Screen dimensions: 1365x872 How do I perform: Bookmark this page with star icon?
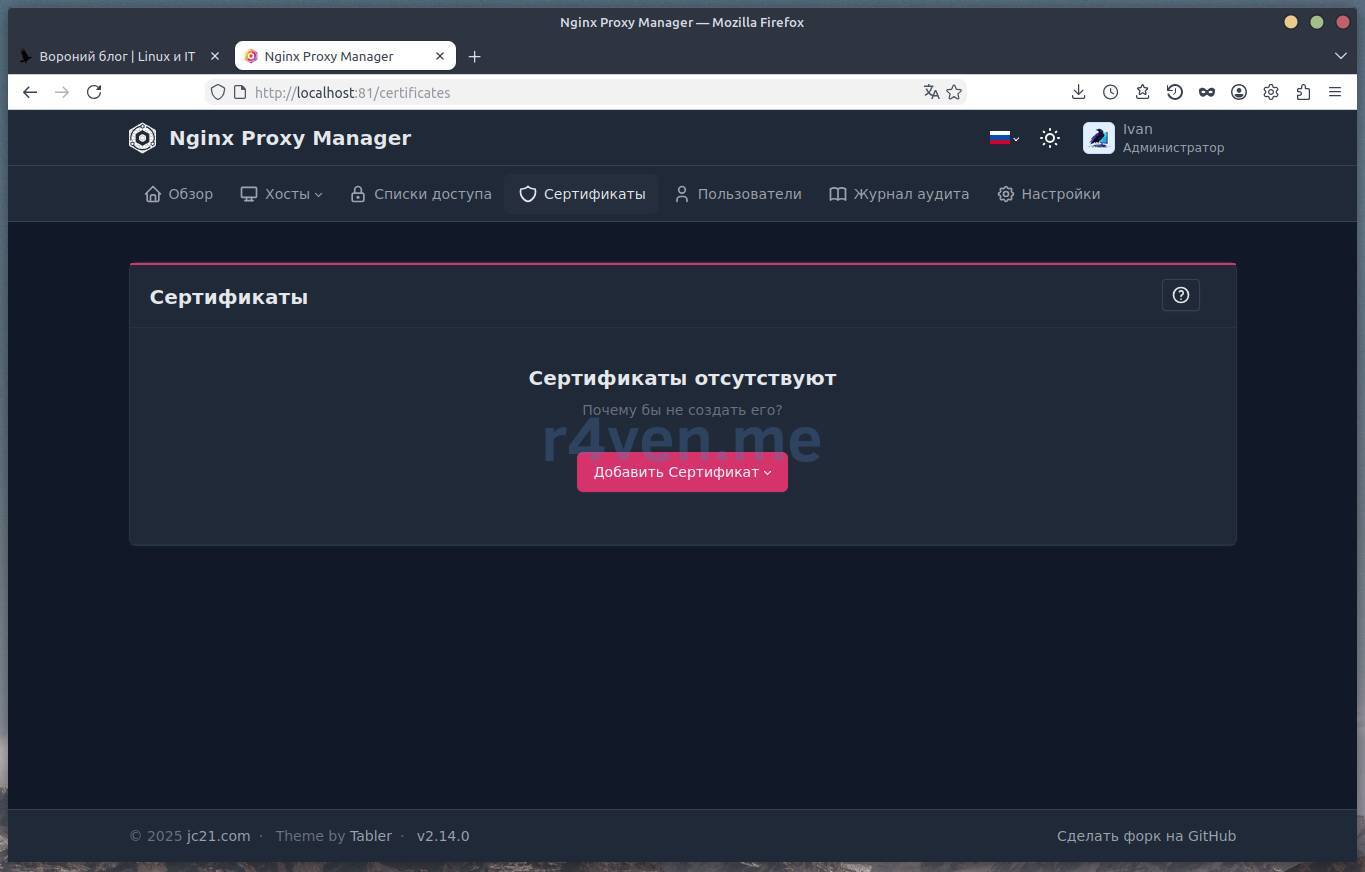954,92
